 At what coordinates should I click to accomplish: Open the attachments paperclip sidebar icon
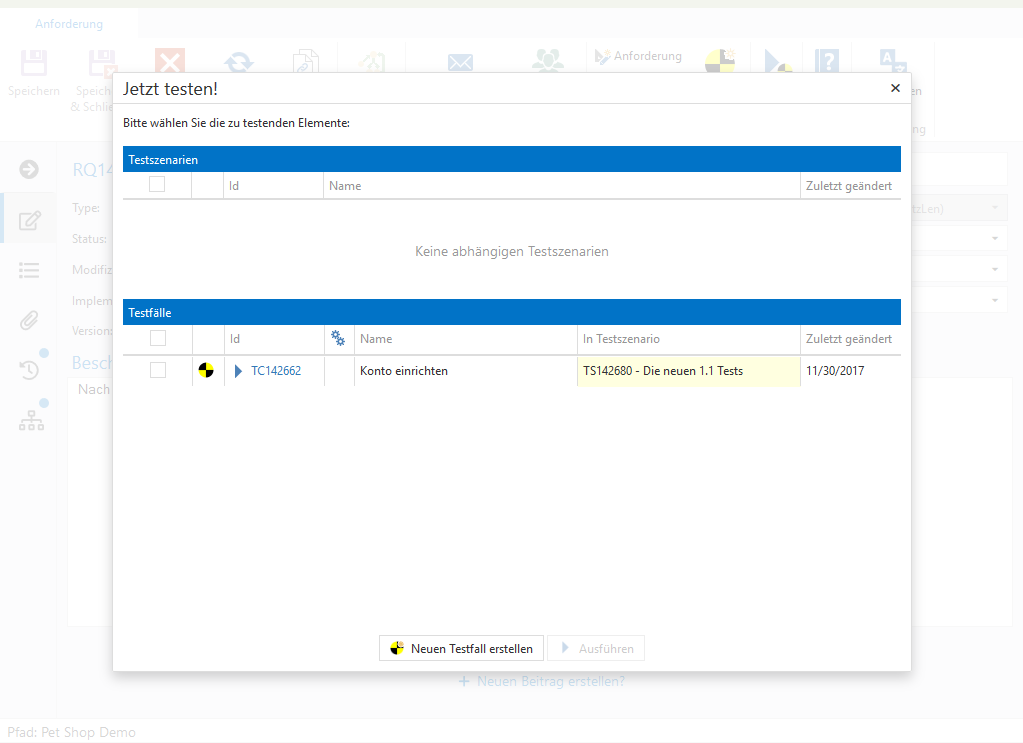29,320
